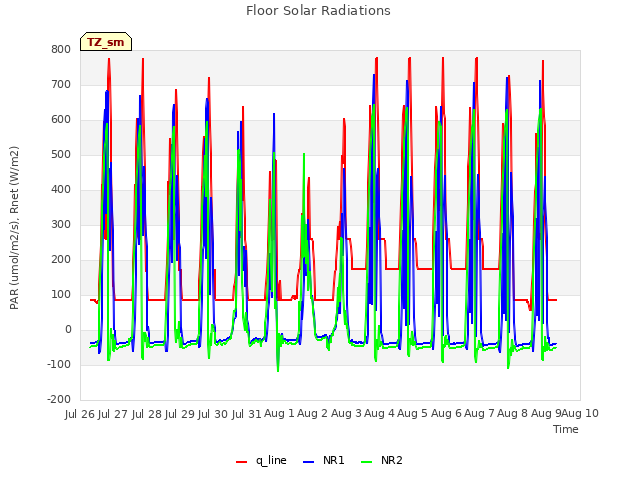This screenshot has height=480, width=640.
Task: Click the NR1 legend label
Action: (333, 460)
